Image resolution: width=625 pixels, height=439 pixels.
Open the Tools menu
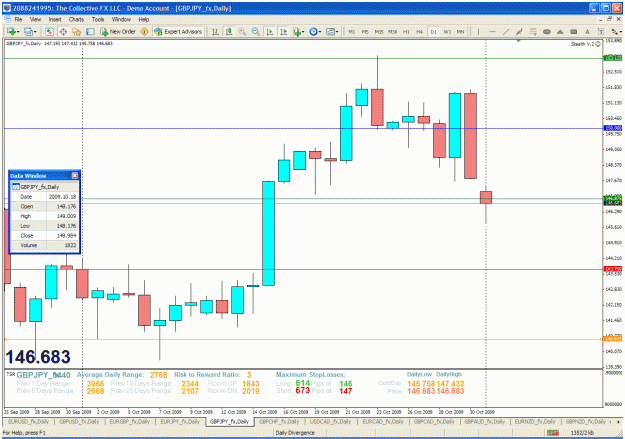pos(98,19)
